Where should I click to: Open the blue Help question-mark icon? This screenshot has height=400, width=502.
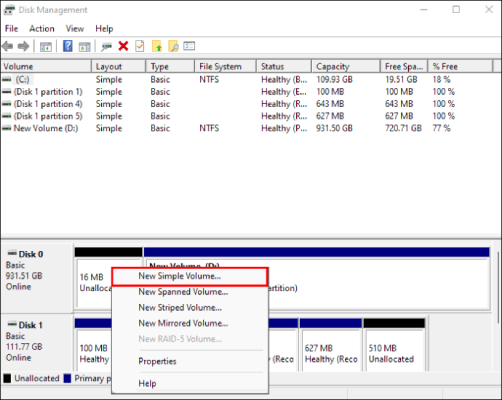click(x=68, y=46)
